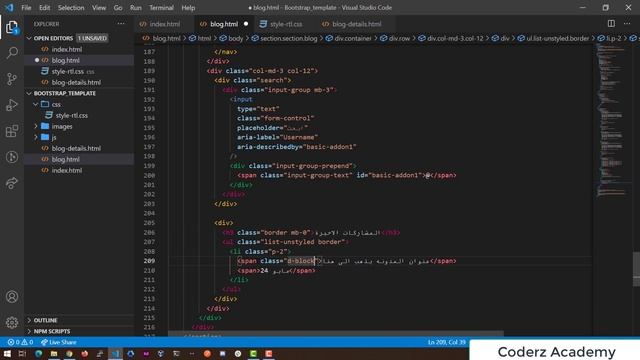This screenshot has height=360, width=640.
Task: Open Firefox on taskbar
Action: pos(85,353)
